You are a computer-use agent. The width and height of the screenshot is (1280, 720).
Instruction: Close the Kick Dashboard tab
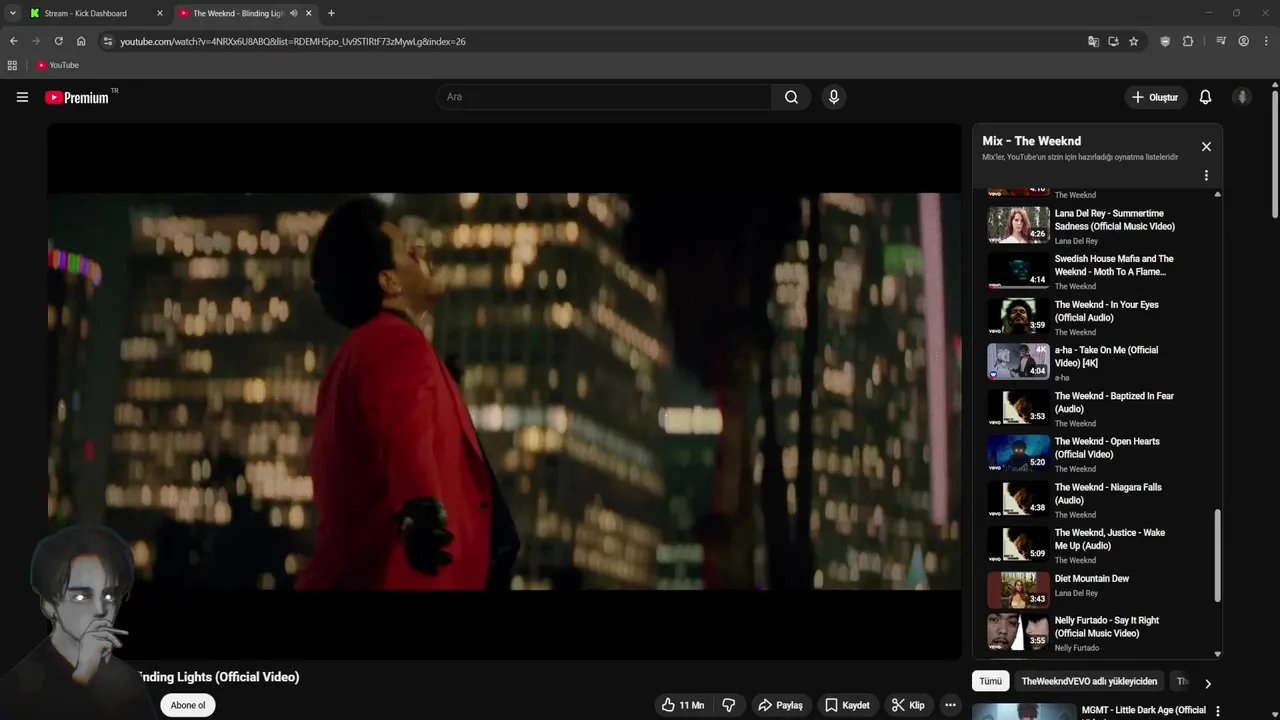[159, 13]
